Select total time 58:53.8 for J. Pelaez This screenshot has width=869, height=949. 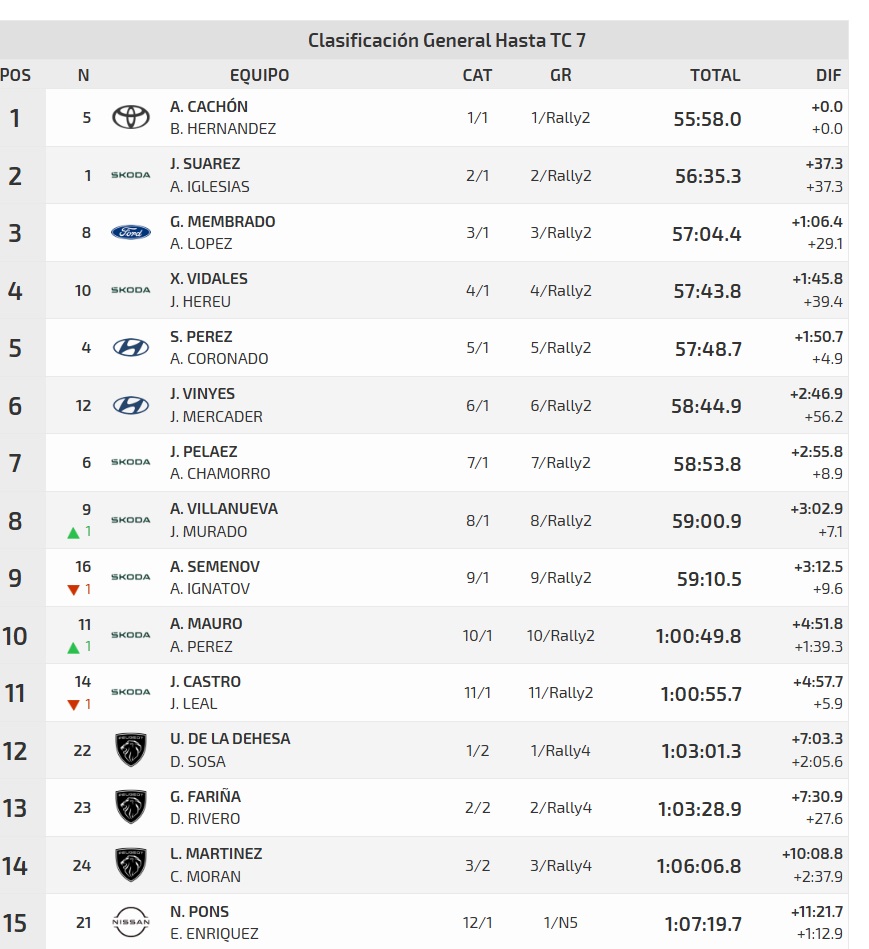(x=707, y=464)
